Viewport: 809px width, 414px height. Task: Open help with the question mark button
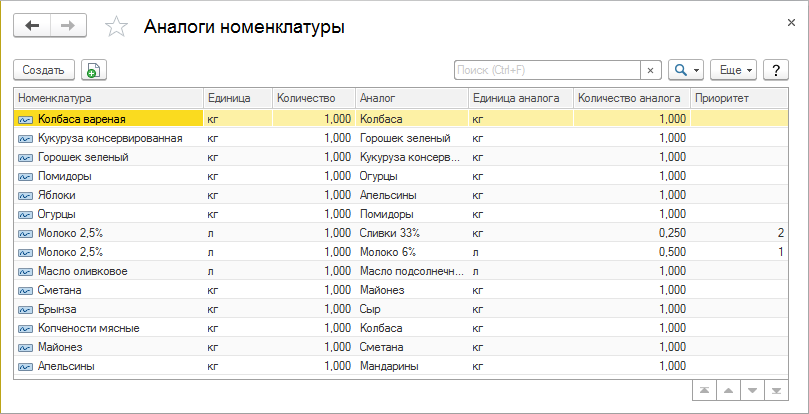(x=775, y=70)
